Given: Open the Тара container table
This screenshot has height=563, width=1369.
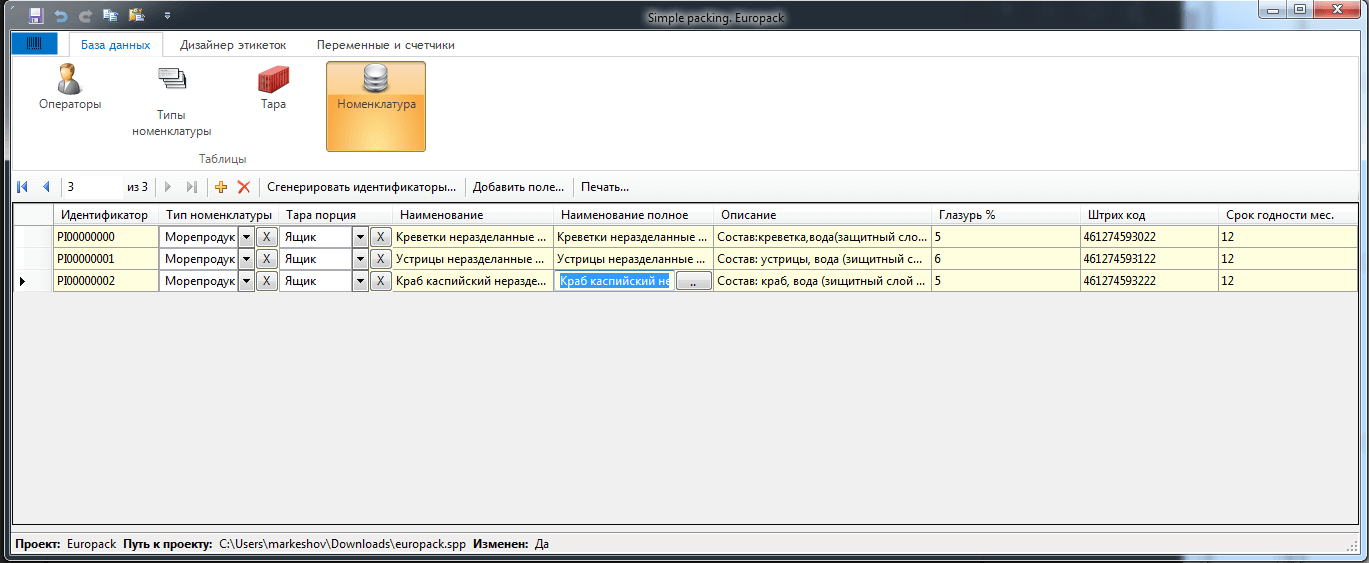Looking at the screenshot, I should click(273, 88).
